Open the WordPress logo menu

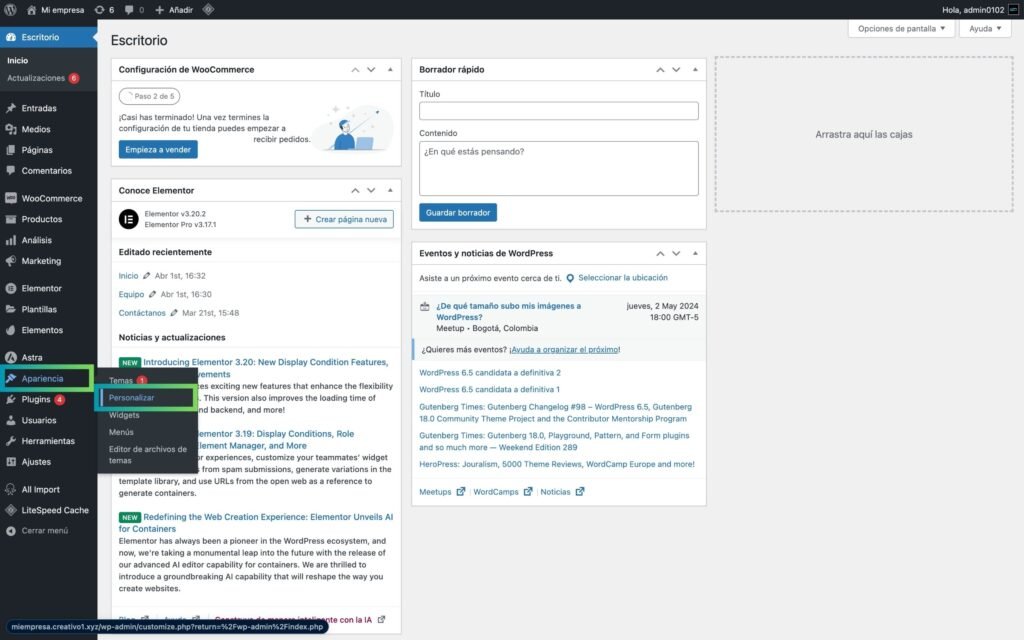click(x=10, y=10)
